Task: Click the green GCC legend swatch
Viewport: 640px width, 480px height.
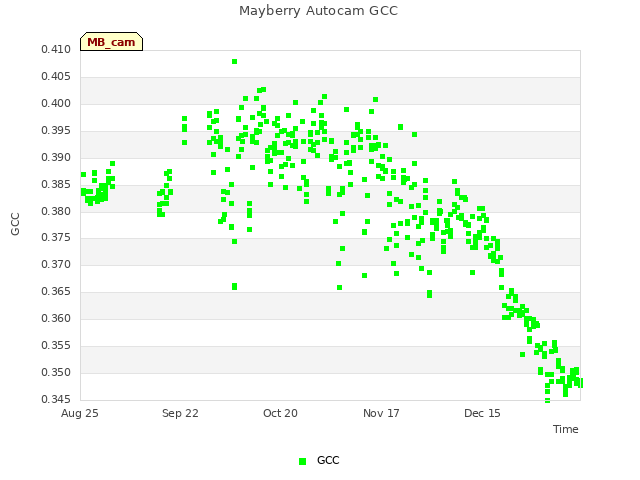Action: point(302,461)
